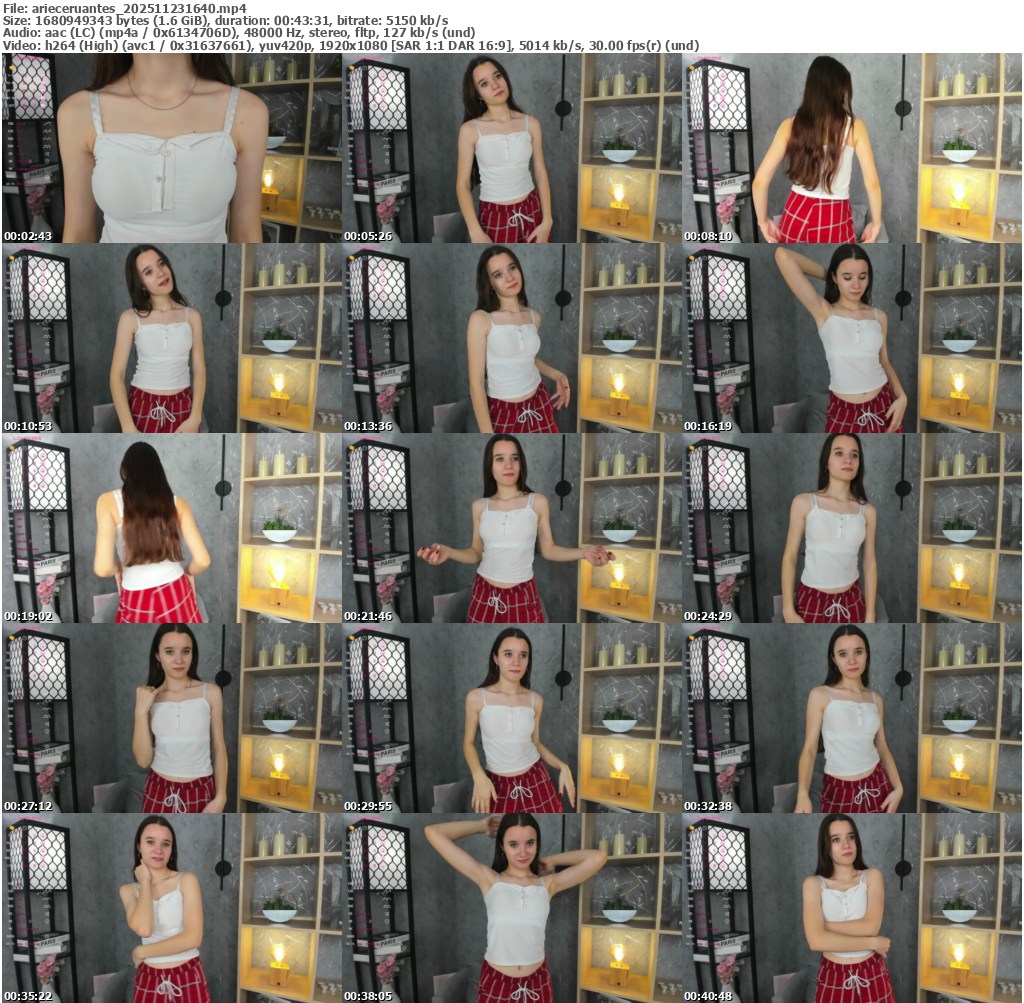1024x1003 pixels.
Task: Select the frame at 00:38:05
Action: coord(511,908)
